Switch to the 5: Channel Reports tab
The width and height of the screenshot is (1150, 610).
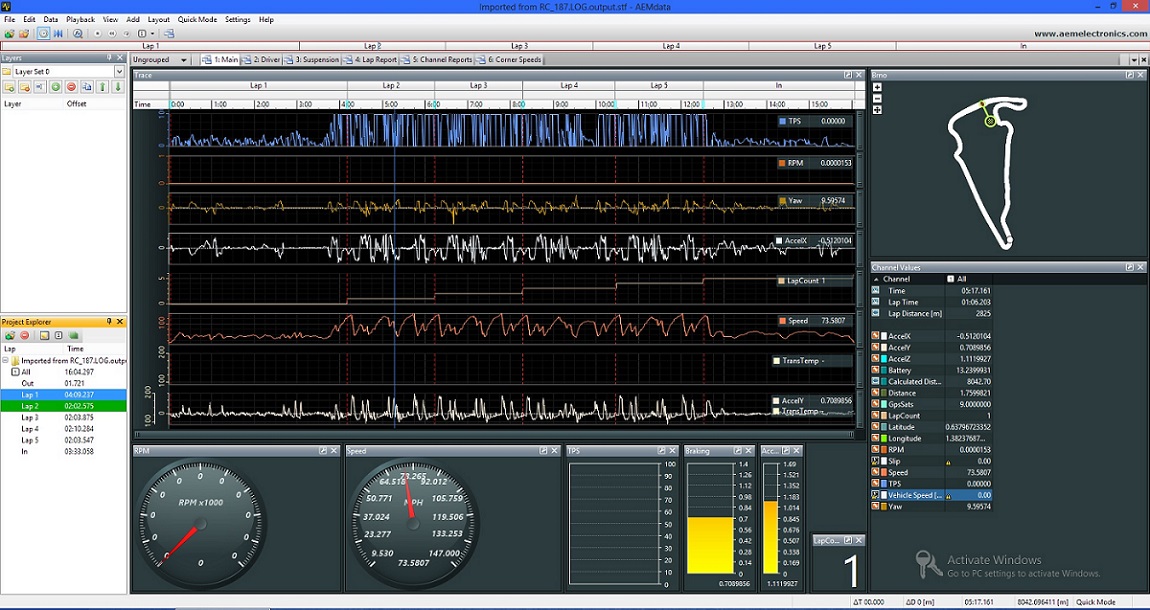point(436,59)
